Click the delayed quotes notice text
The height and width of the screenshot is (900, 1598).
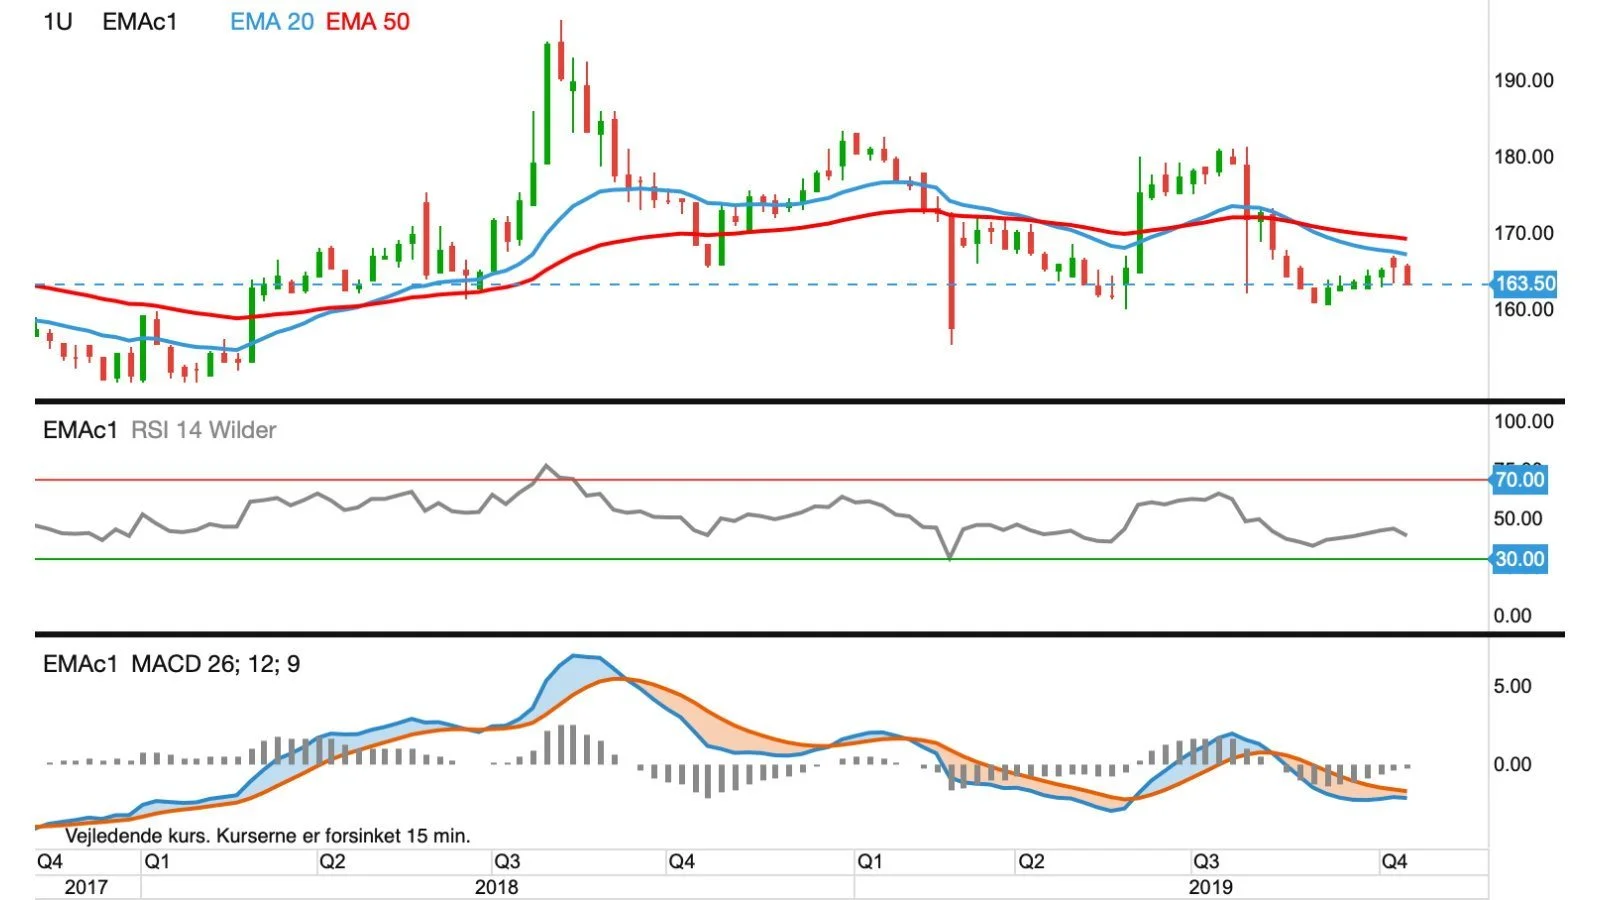pyautogui.click(x=267, y=835)
